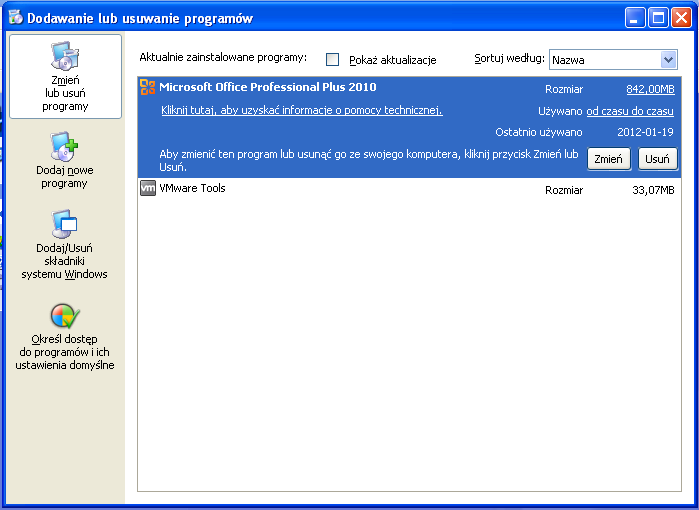Click 'Aby zmienić ten program' description text

(x=369, y=160)
